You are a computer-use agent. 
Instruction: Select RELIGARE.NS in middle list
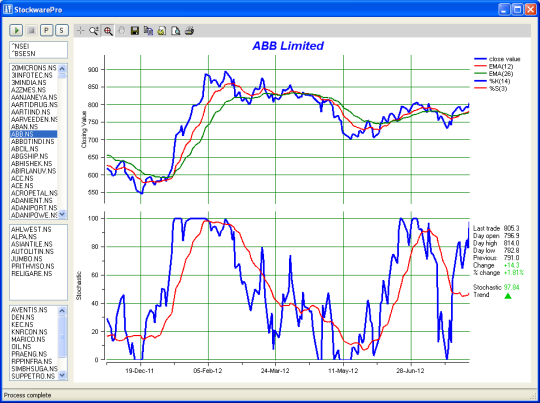click(31, 274)
